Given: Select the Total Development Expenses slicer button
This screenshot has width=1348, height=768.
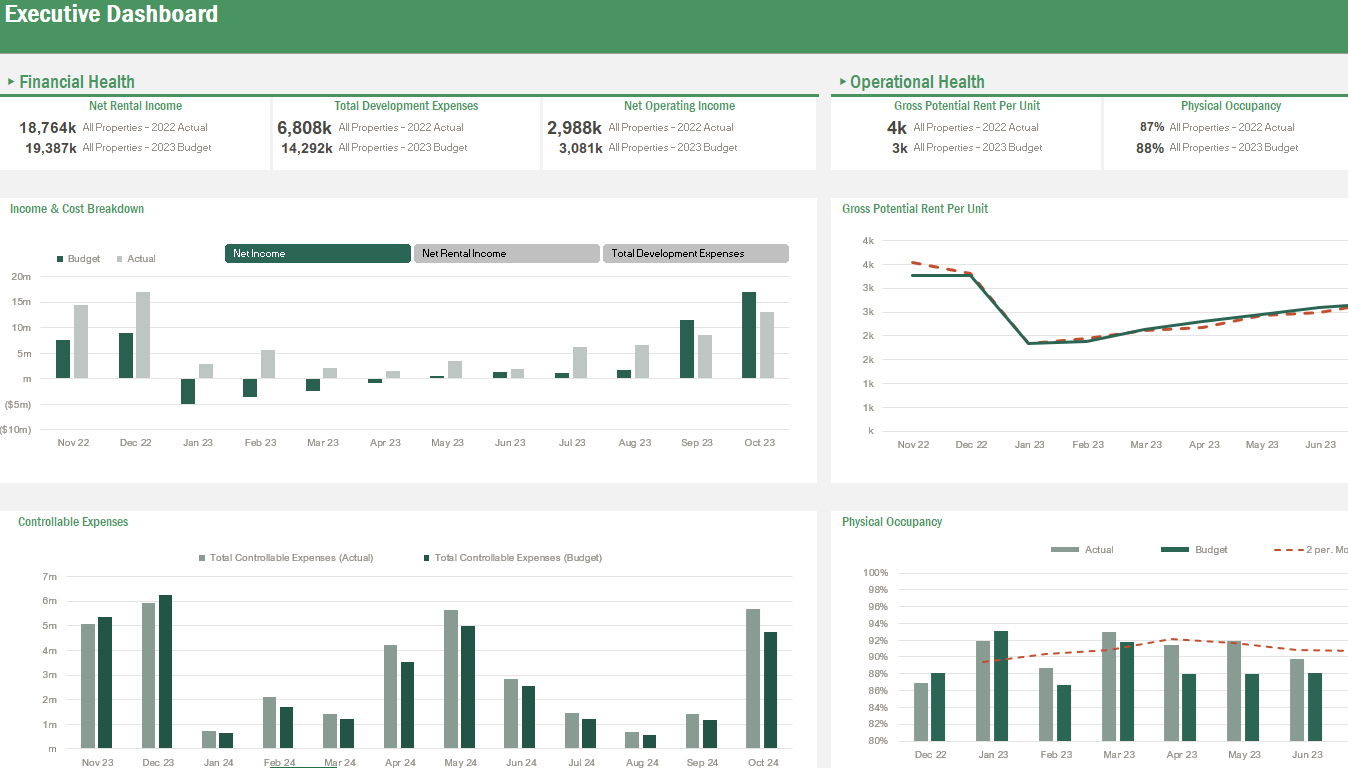Looking at the screenshot, I should coord(695,253).
